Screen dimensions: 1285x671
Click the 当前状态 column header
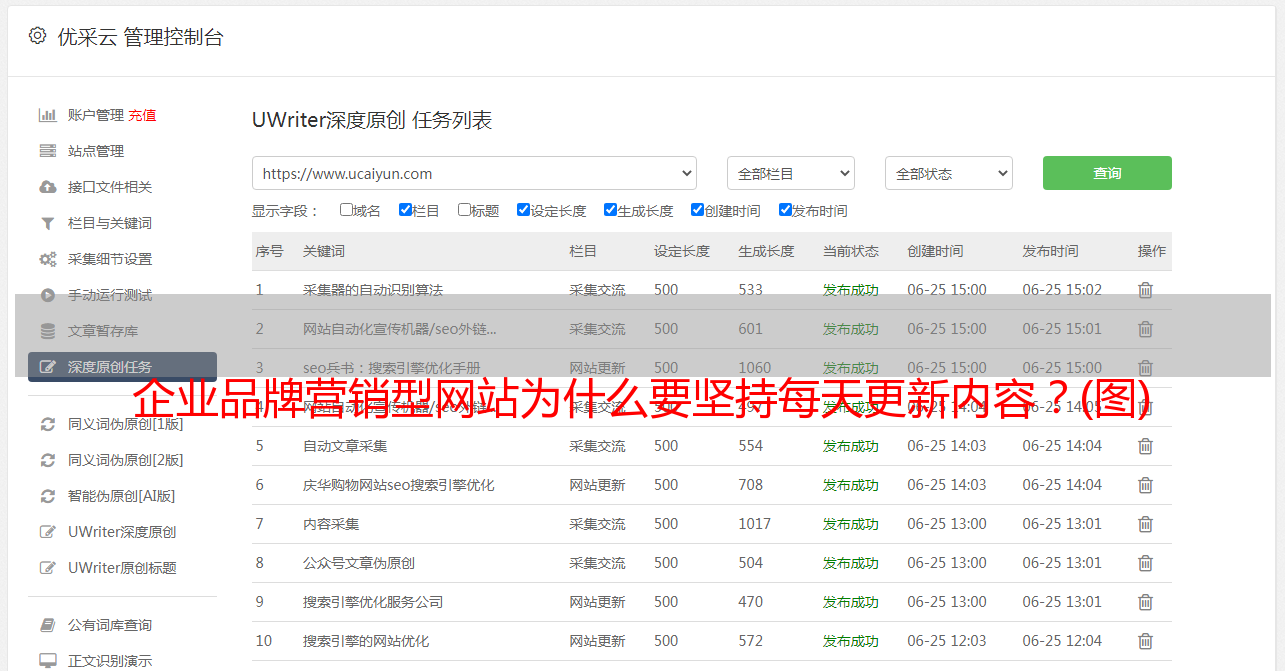[851, 251]
